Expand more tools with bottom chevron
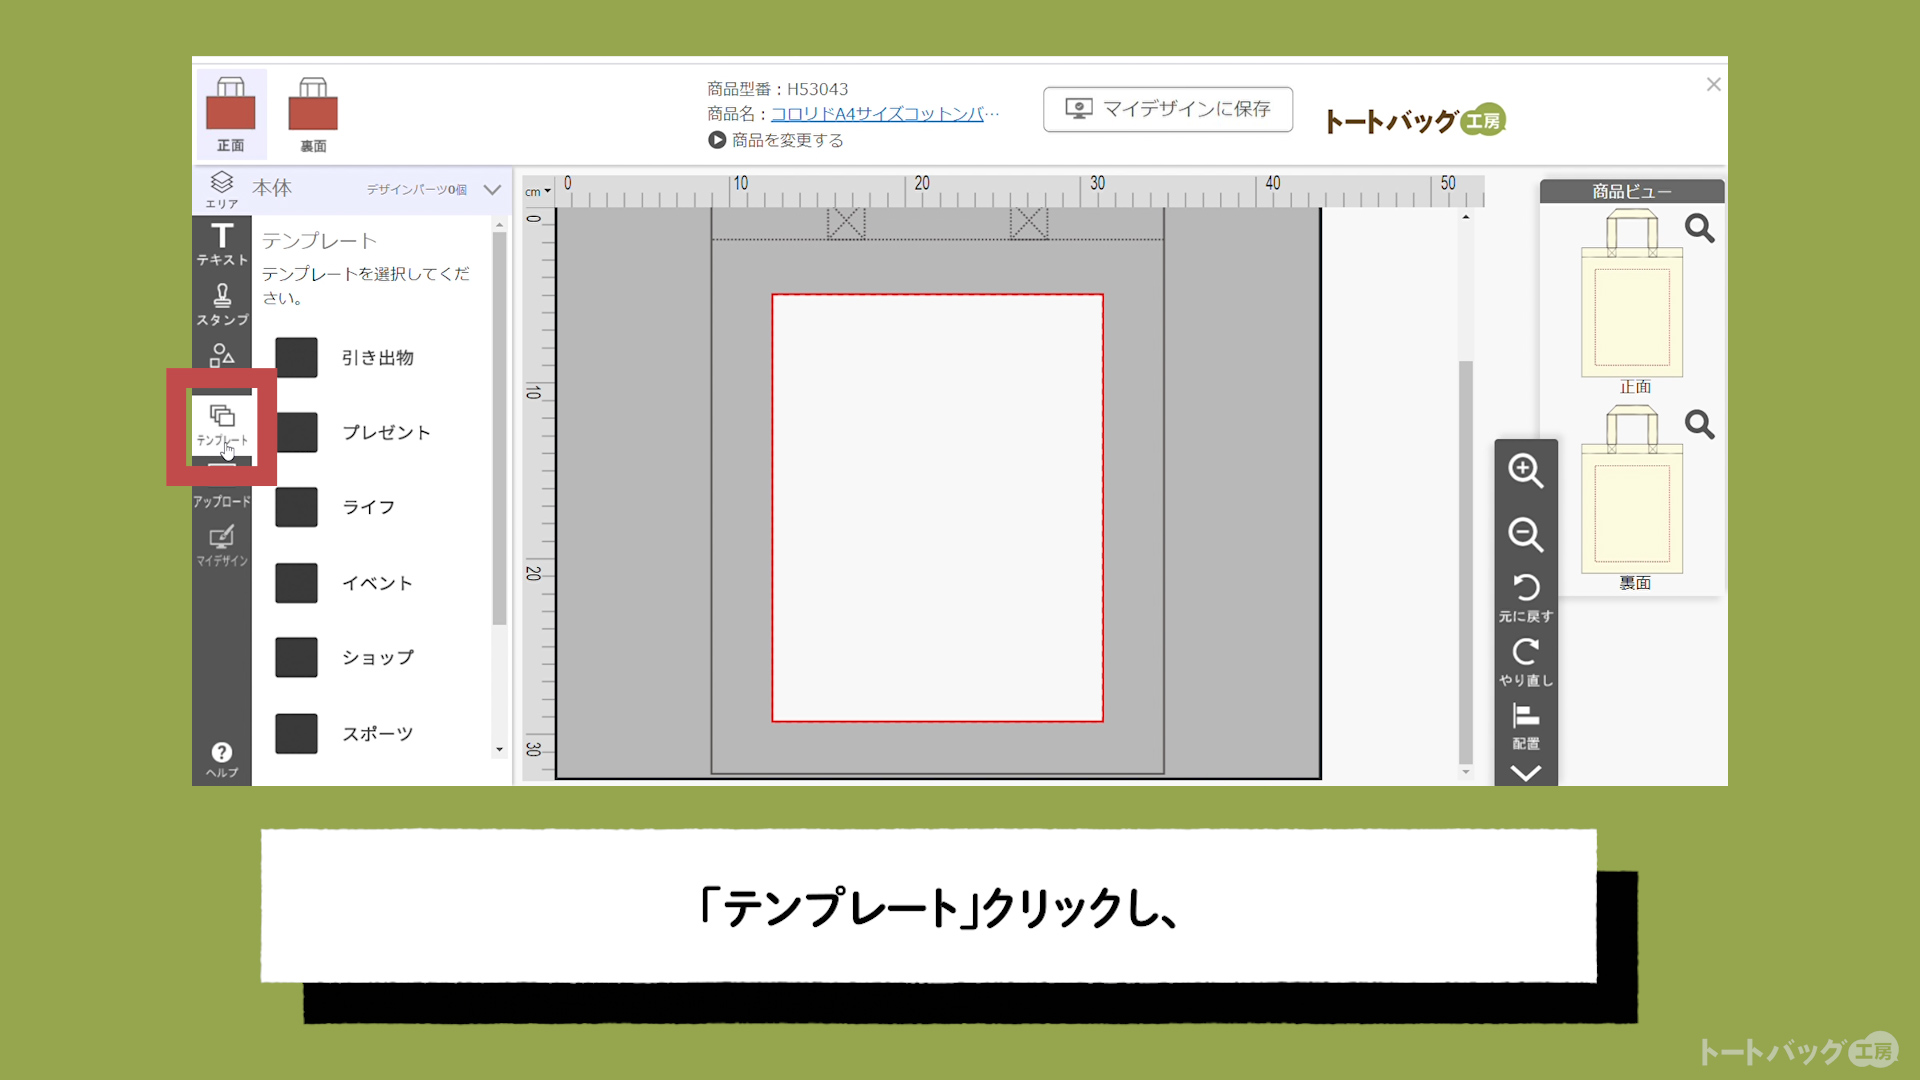This screenshot has width=1920, height=1080. point(1526,773)
